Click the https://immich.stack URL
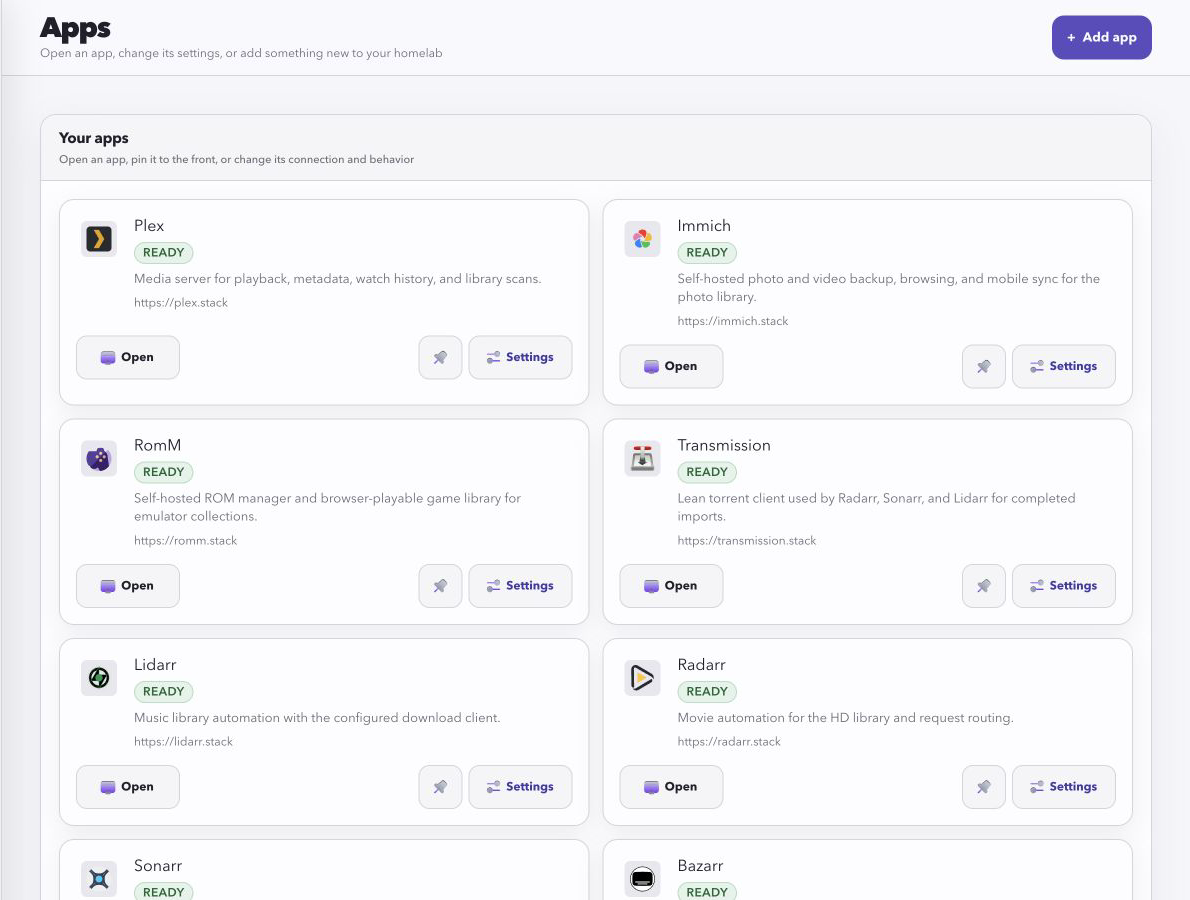The width and height of the screenshot is (1190, 900). tap(732, 321)
